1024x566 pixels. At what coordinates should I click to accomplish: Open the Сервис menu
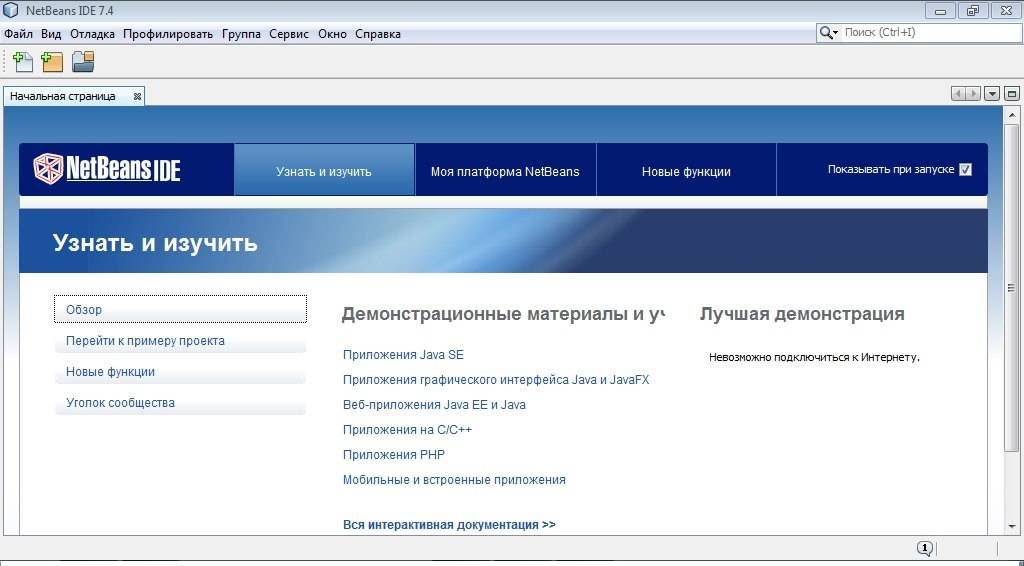(289, 34)
